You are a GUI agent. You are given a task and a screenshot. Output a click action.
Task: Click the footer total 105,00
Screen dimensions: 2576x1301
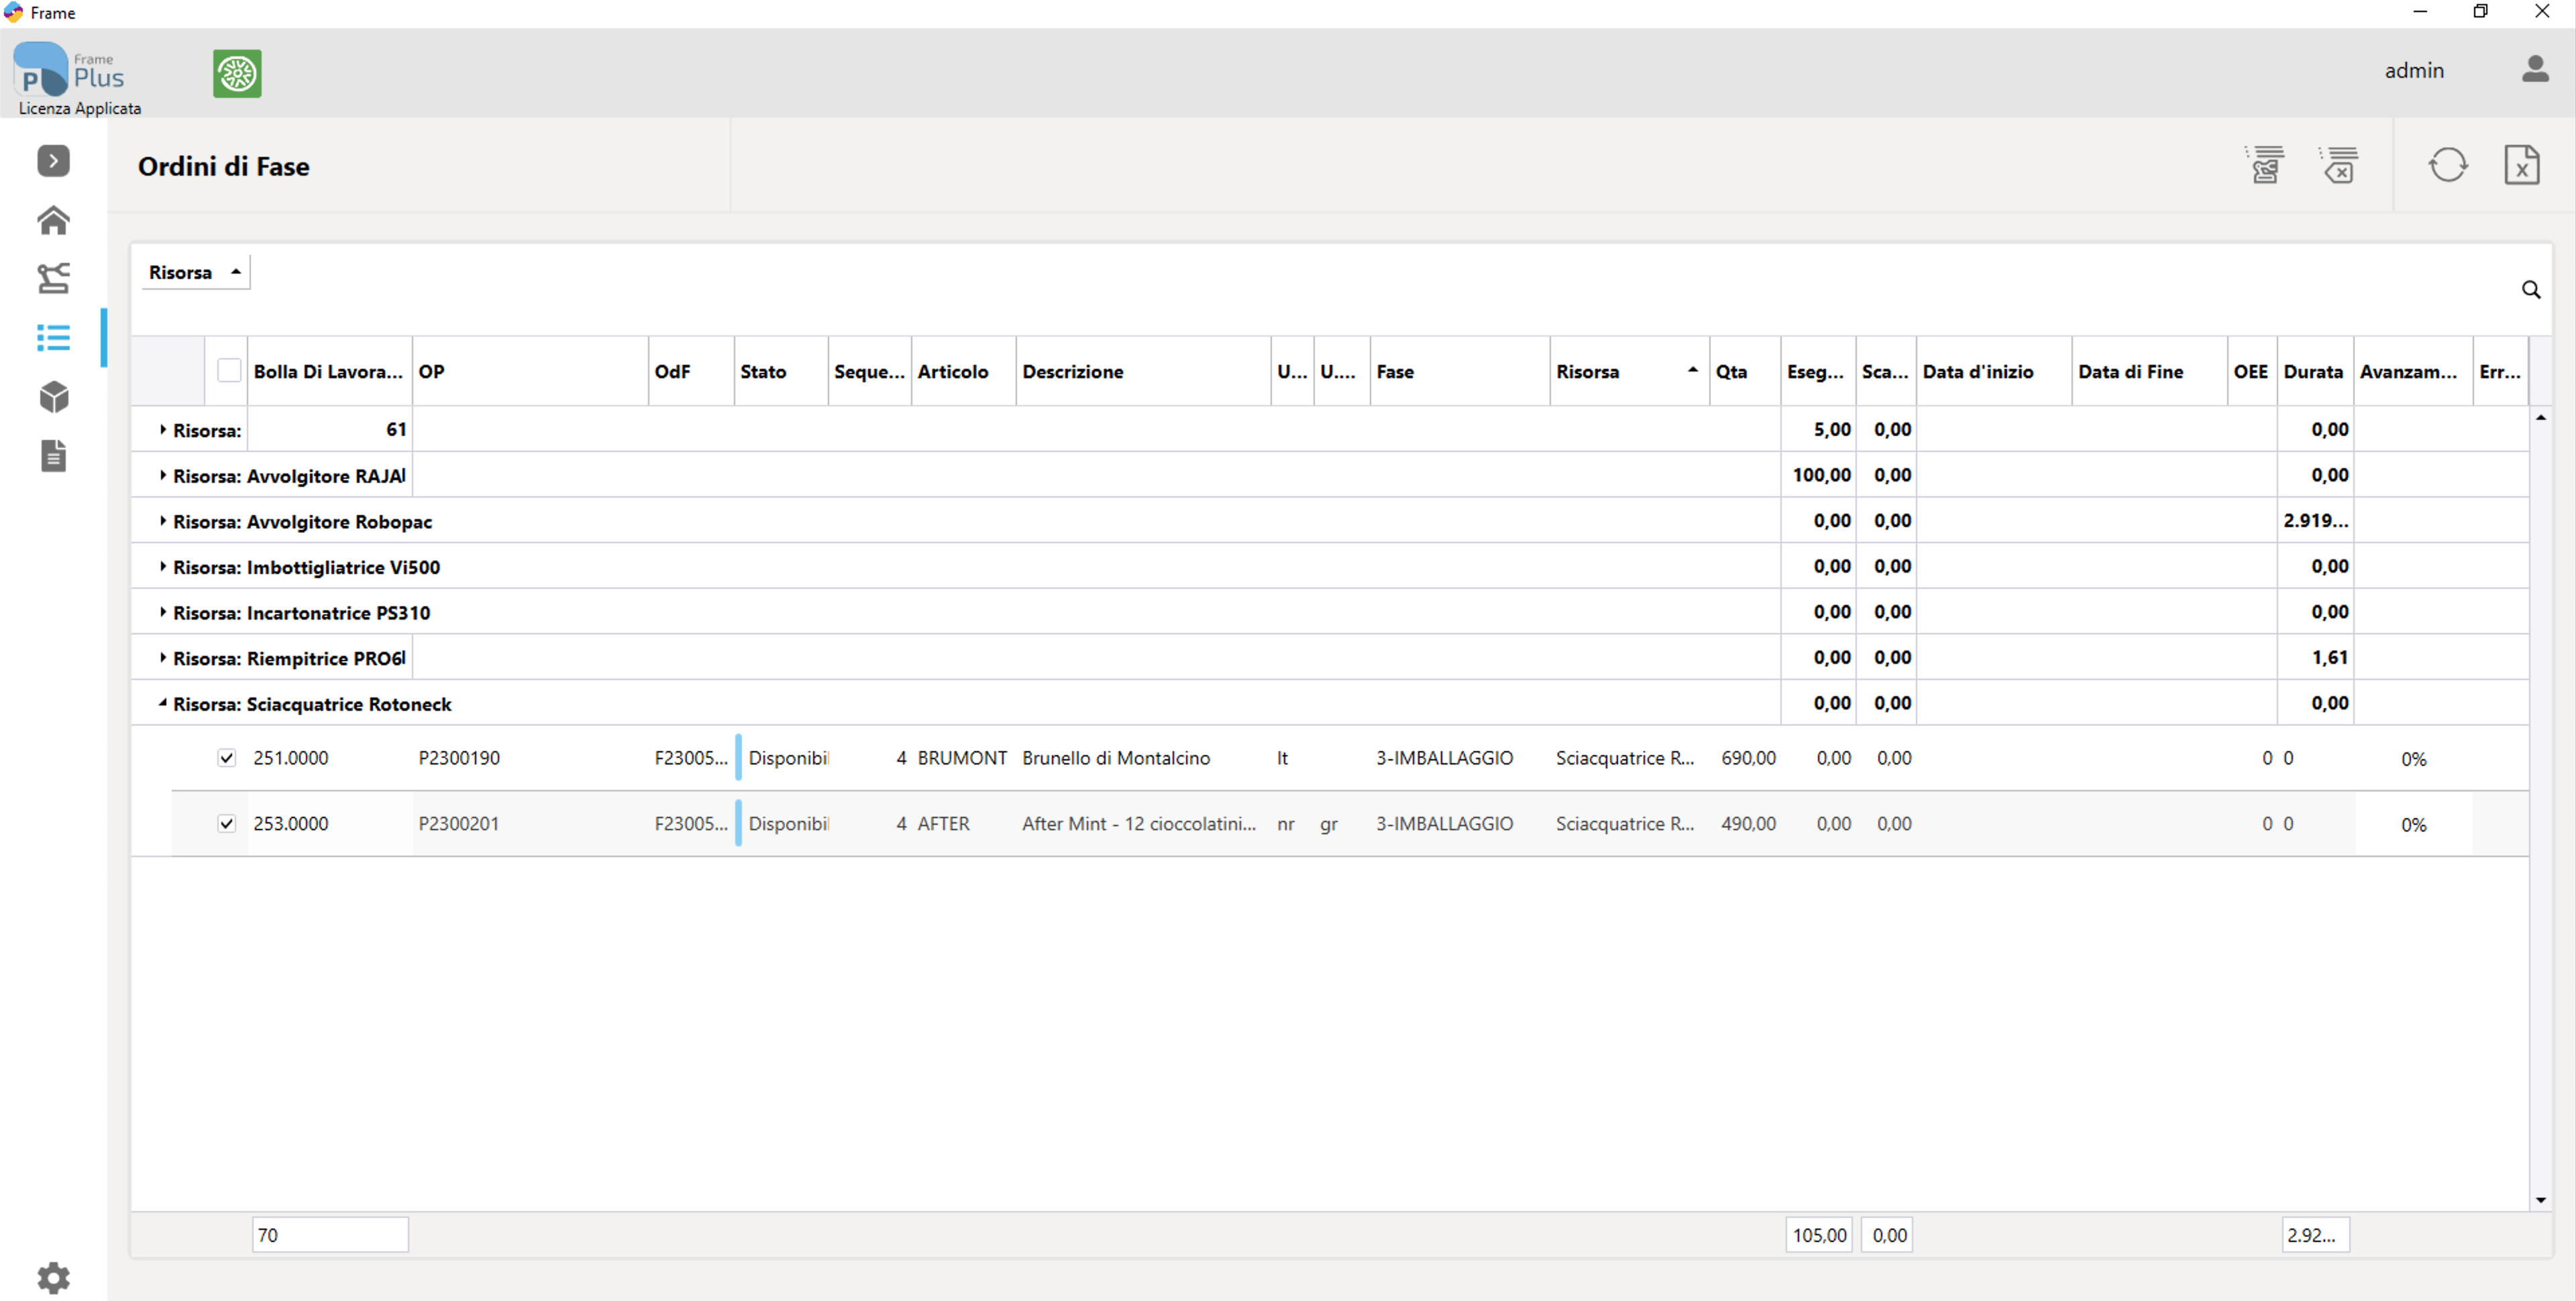(1819, 1235)
